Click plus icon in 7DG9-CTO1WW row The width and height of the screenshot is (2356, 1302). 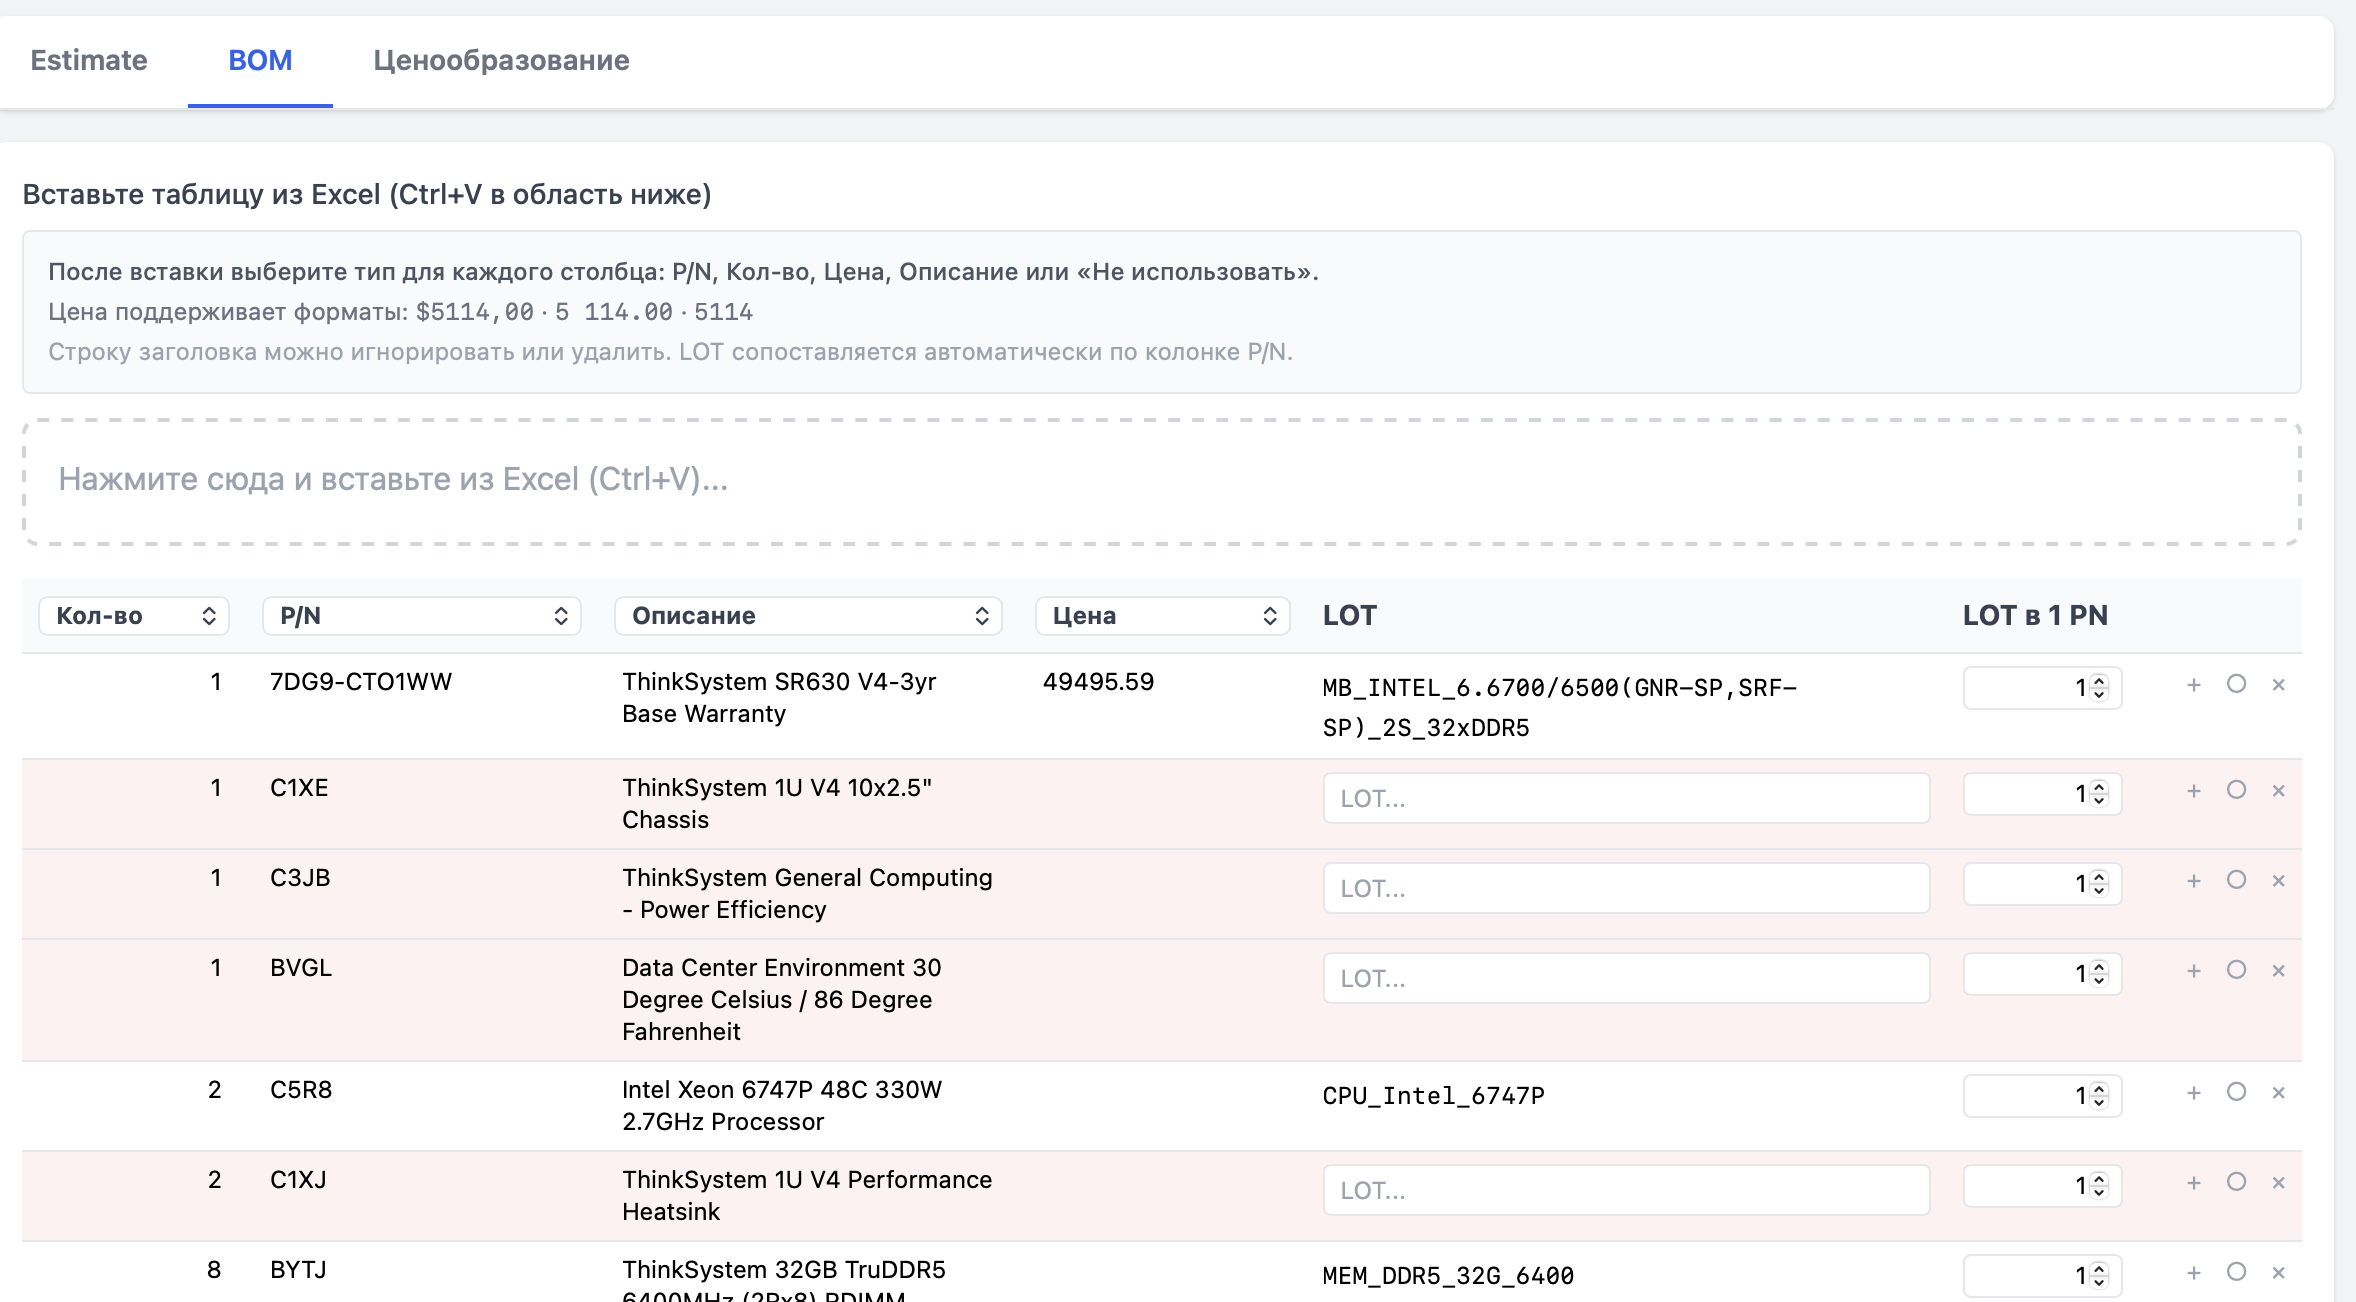point(2194,685)
